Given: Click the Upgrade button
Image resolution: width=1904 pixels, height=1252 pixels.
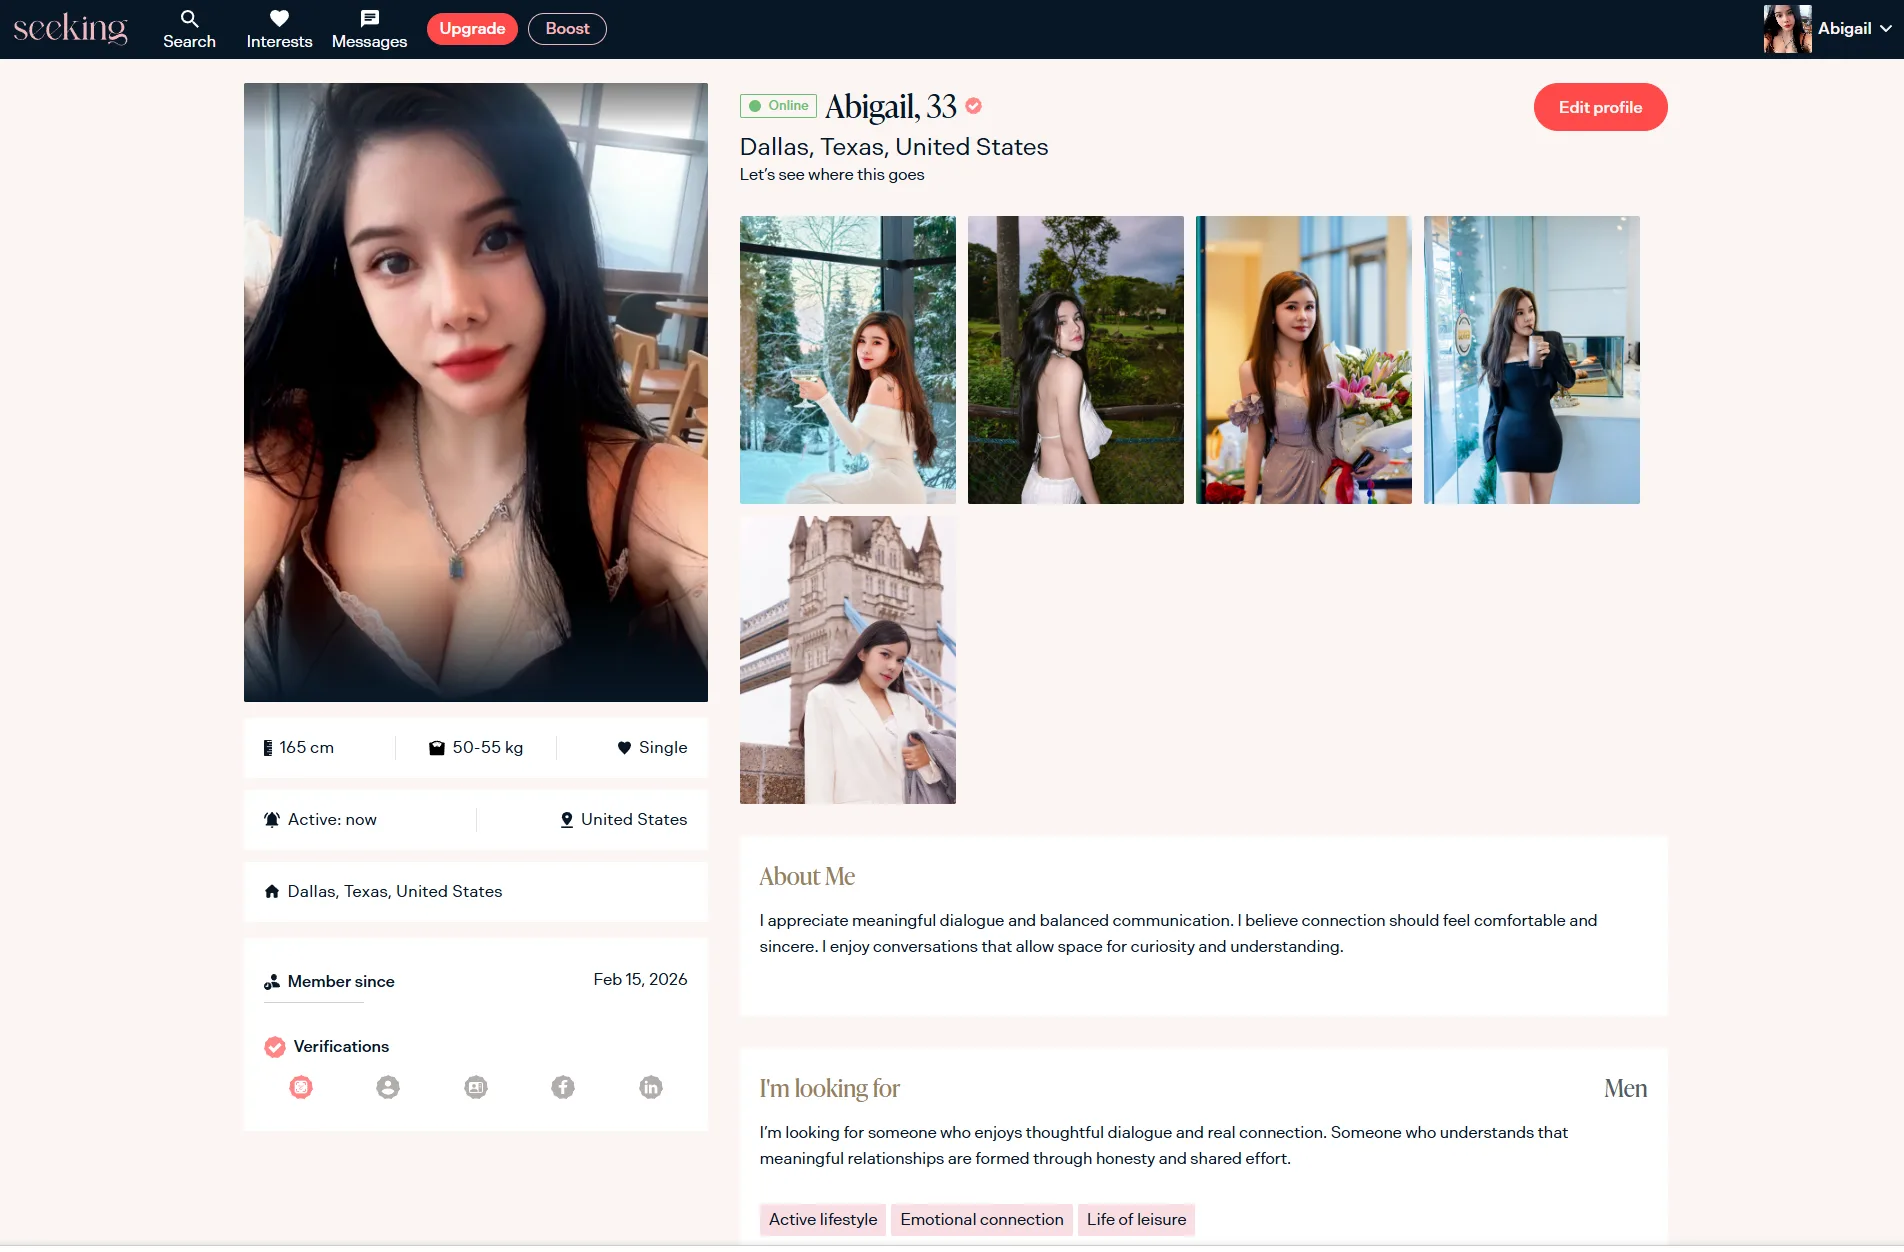Looking at the screenshot, I should [472, 29].
